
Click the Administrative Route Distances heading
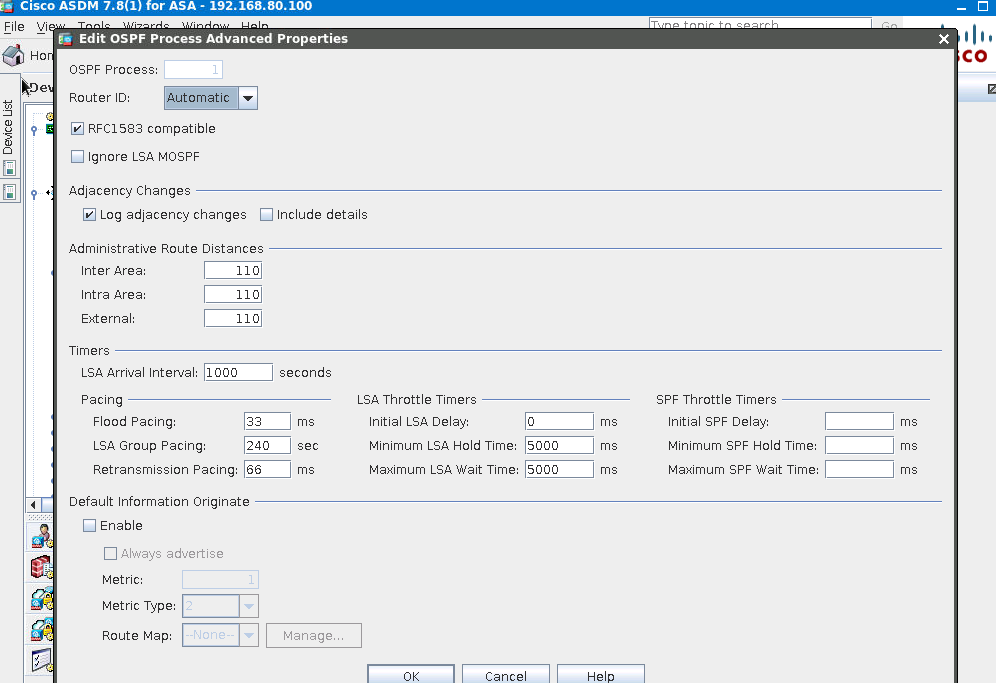[x=166, y=248]
